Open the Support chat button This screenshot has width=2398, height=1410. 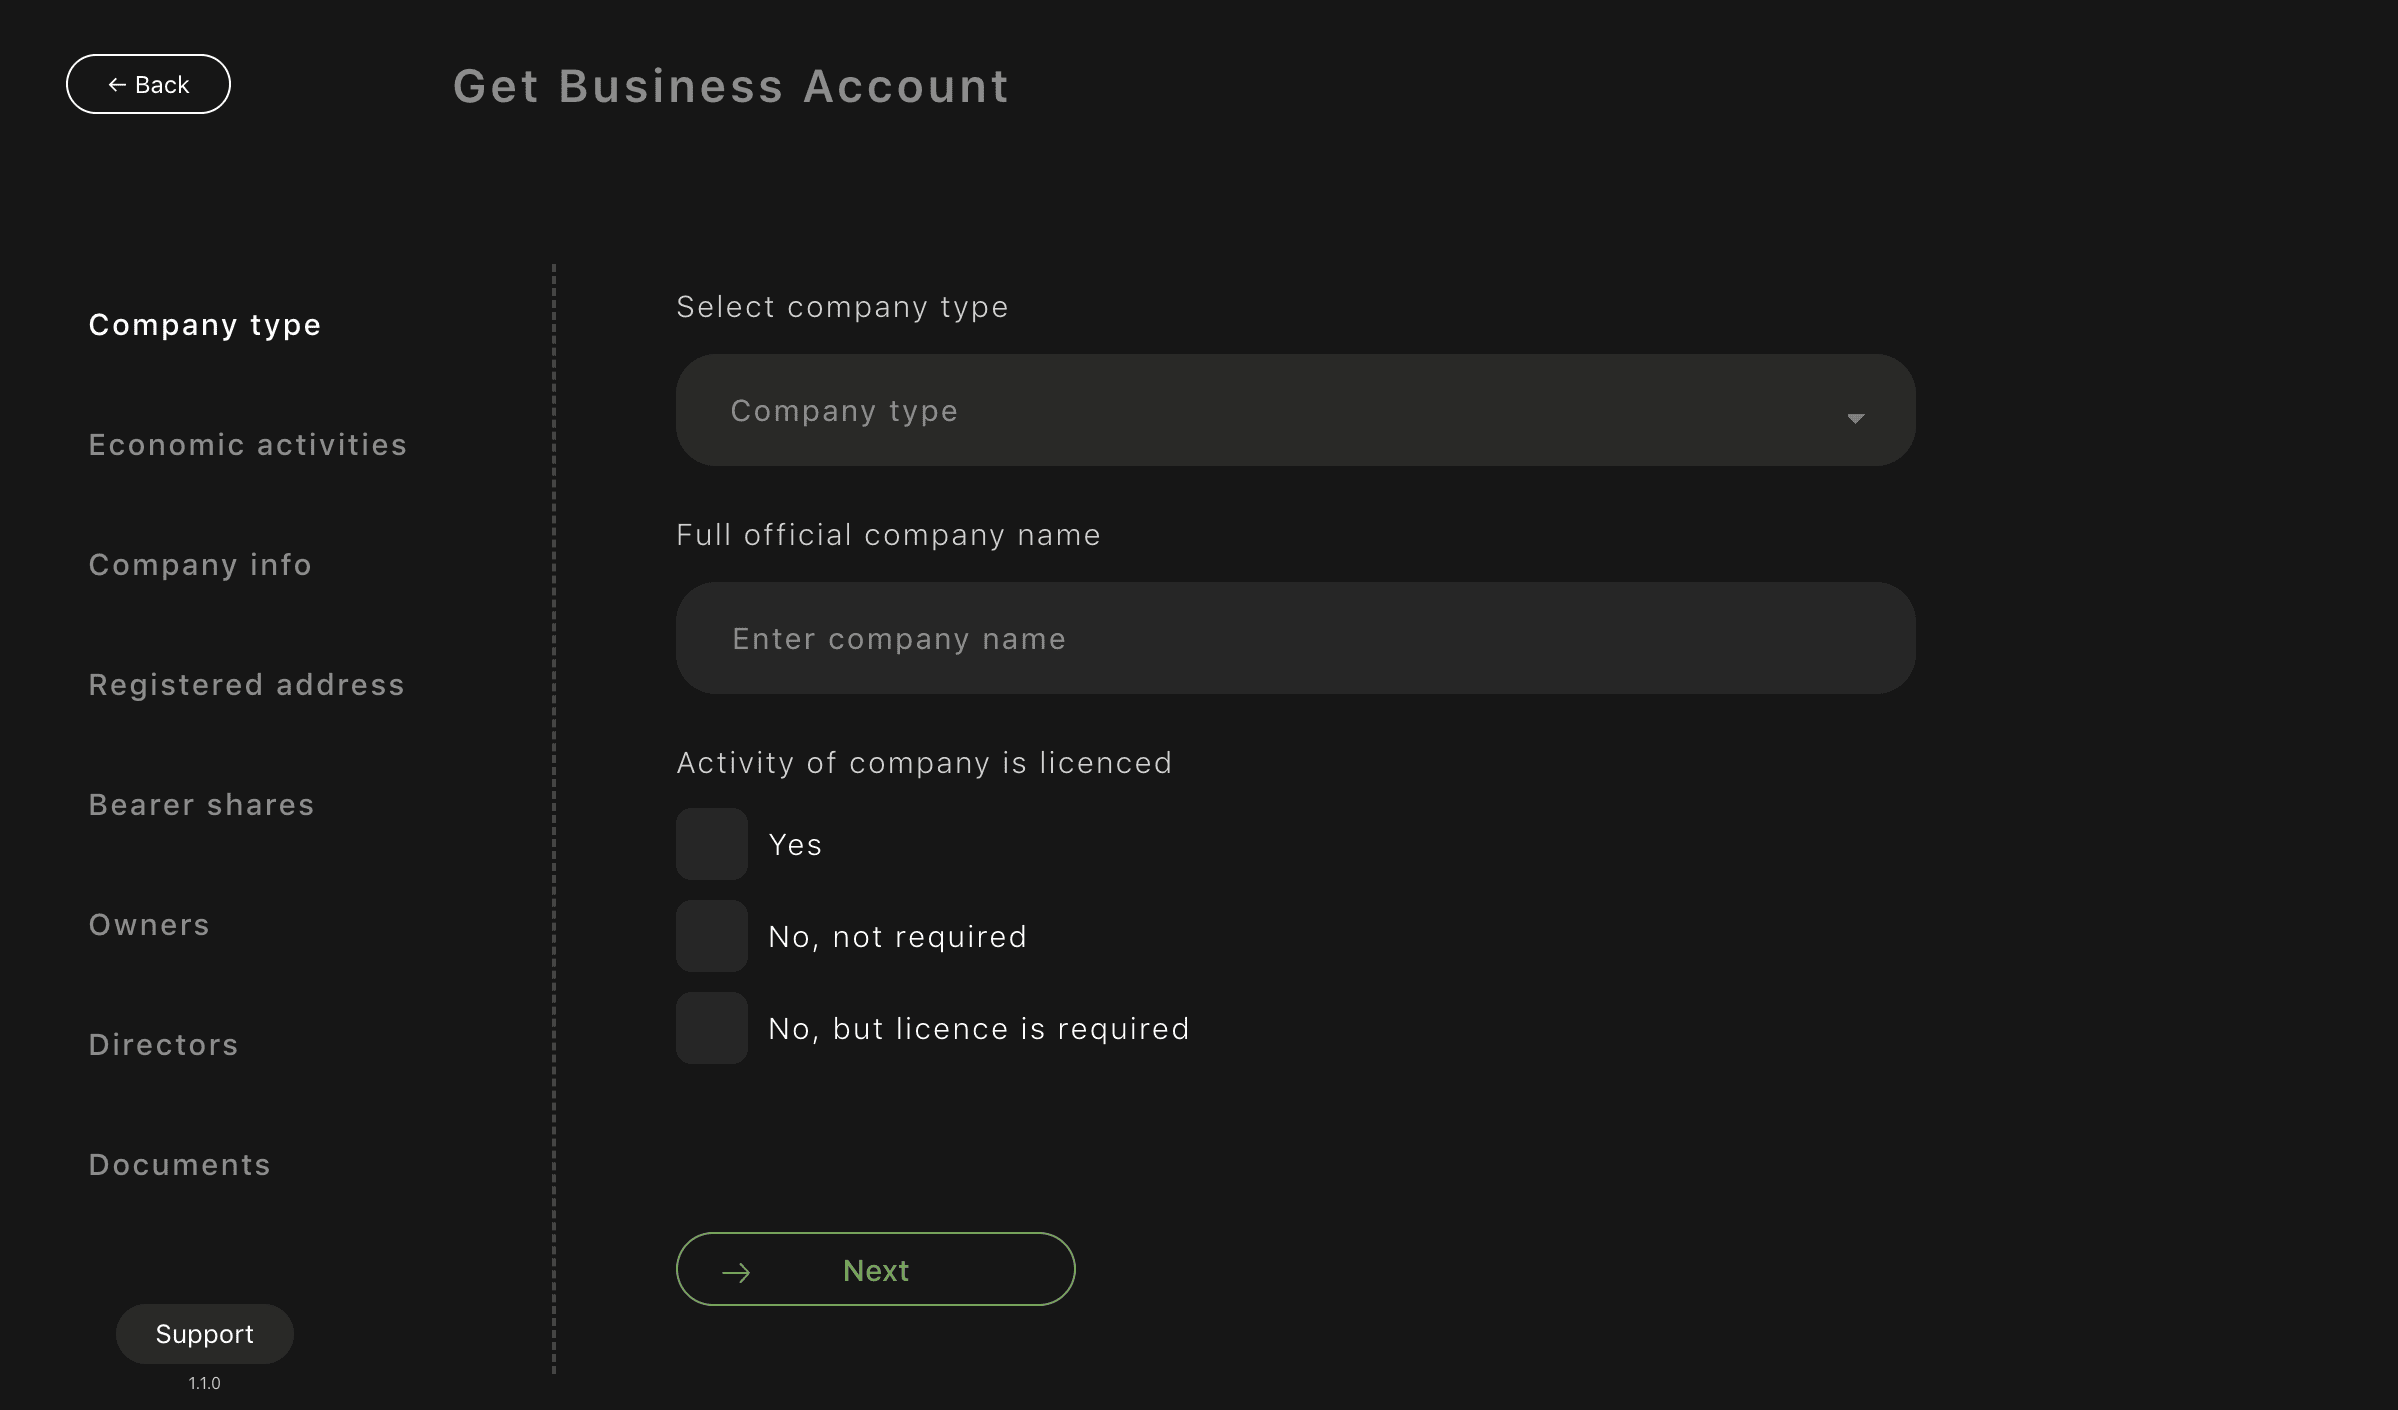click(204, 1334)
